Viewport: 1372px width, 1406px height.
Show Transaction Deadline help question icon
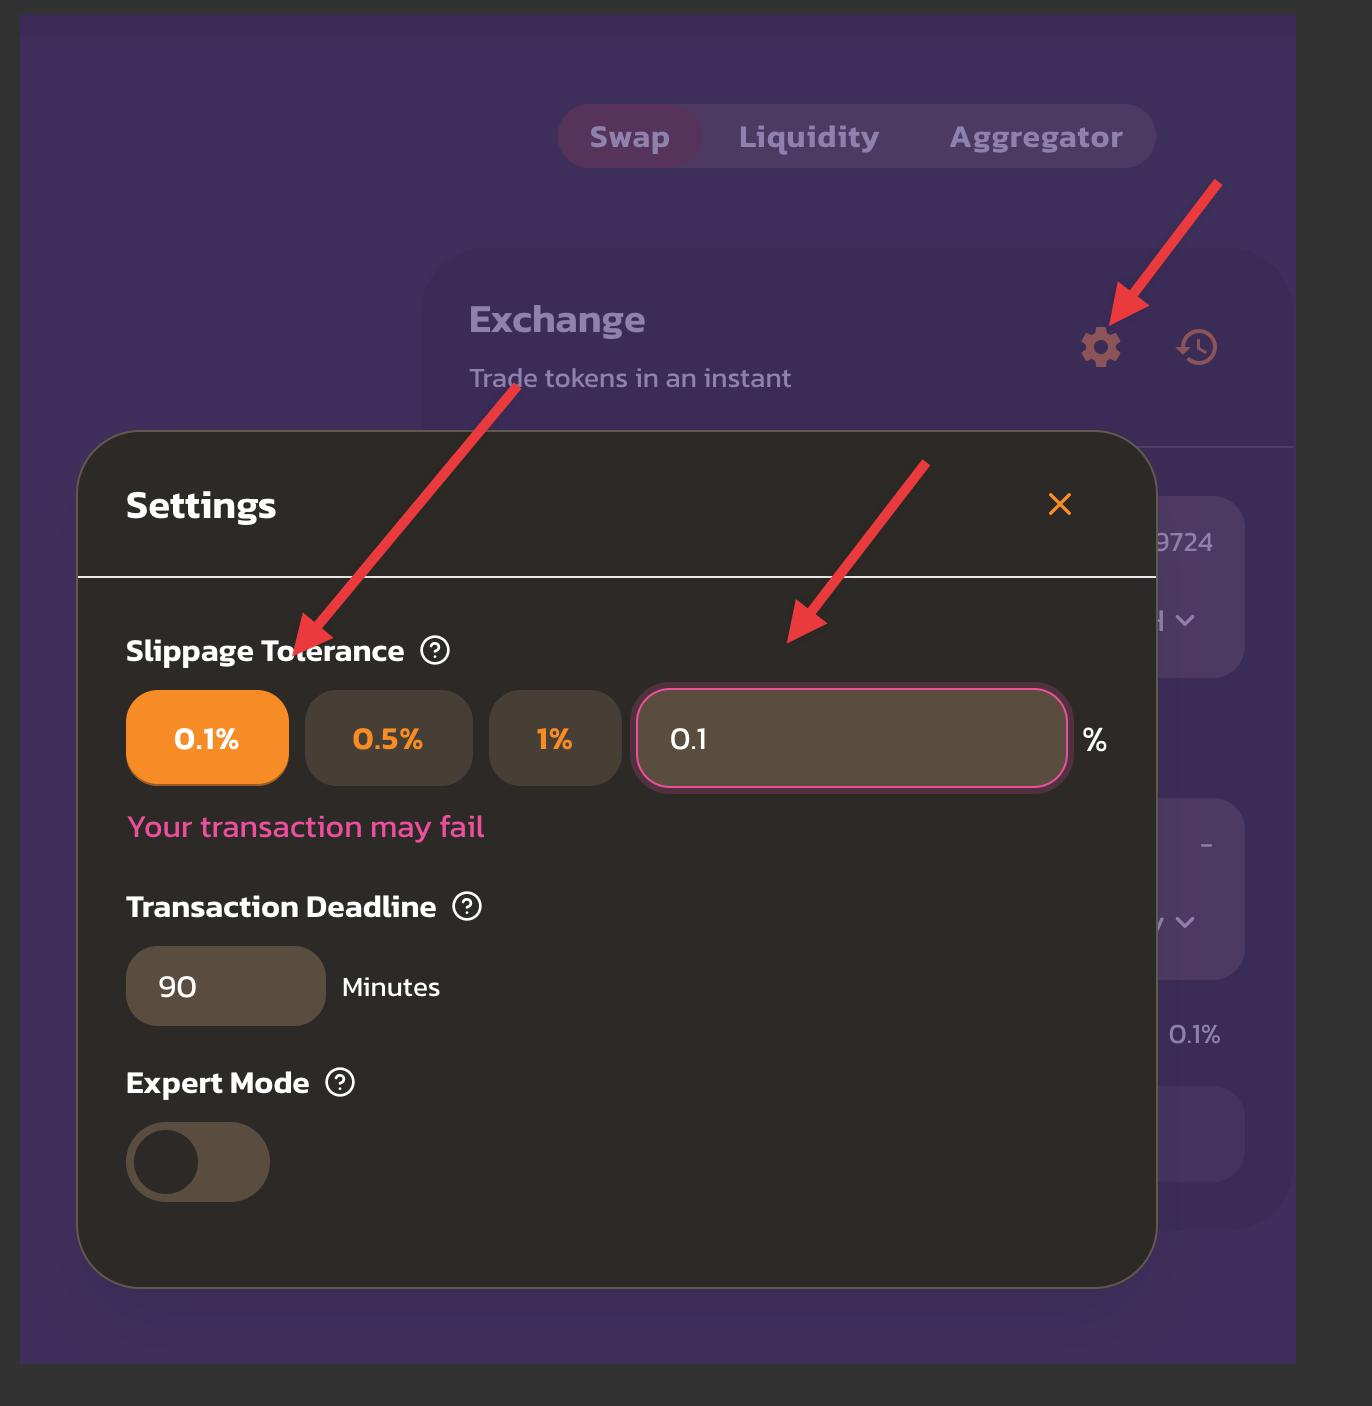tap(467, 906)
